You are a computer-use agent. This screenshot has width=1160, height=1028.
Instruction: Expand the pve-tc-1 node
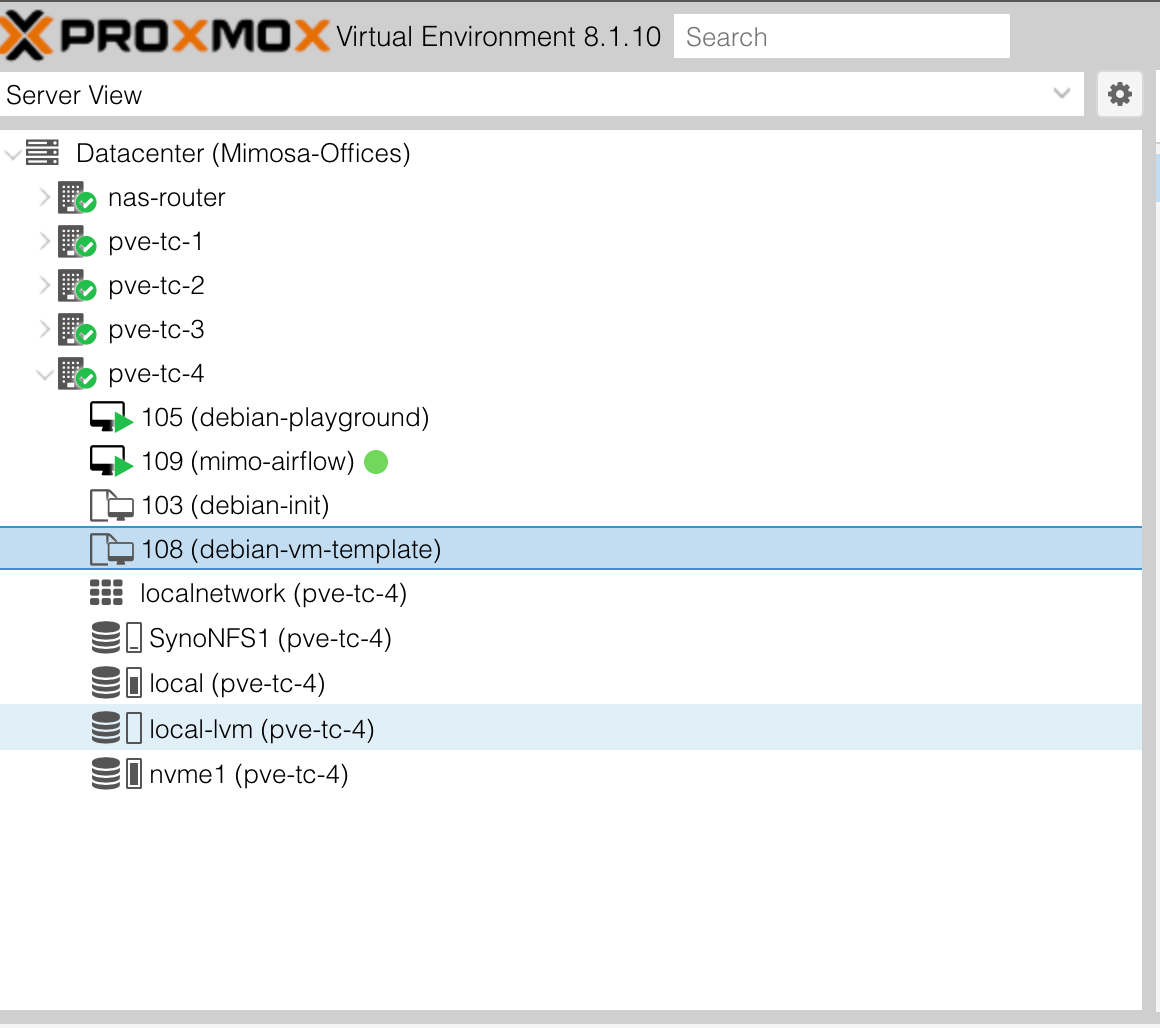45,242
